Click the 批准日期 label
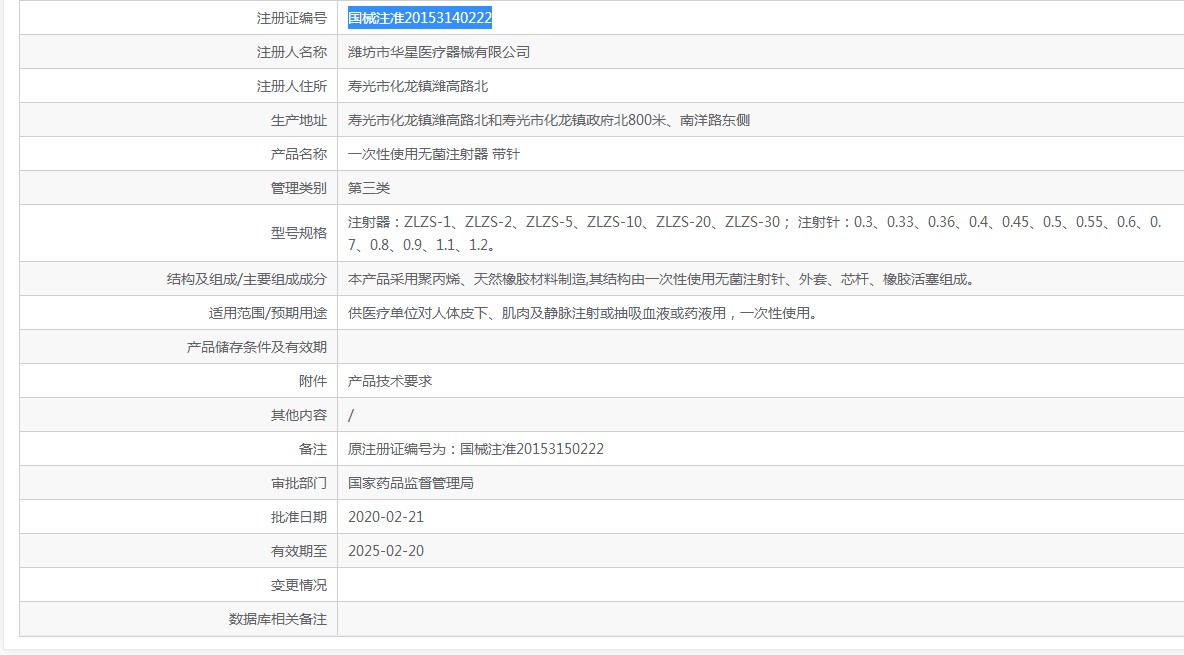This screenshot has width=1184, height=655. pos(299,518)
